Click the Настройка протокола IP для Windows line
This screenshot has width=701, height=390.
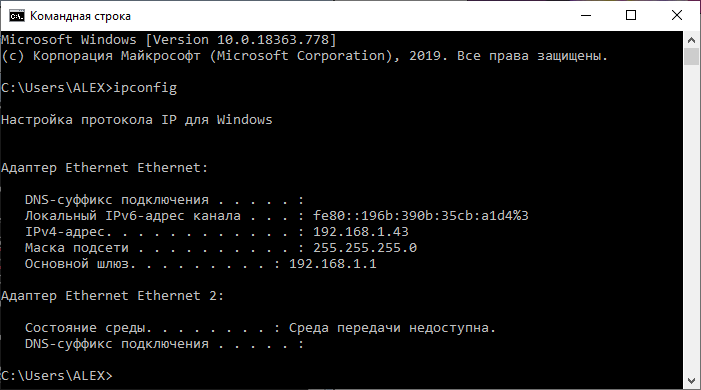[137, 120]
